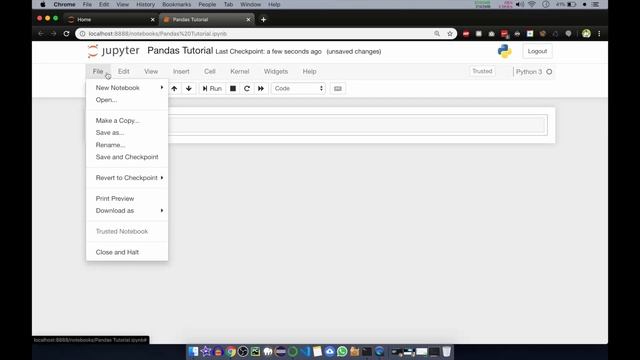
Task: Restart and run all with fast-forward icon
Action: tap(261, 89)
